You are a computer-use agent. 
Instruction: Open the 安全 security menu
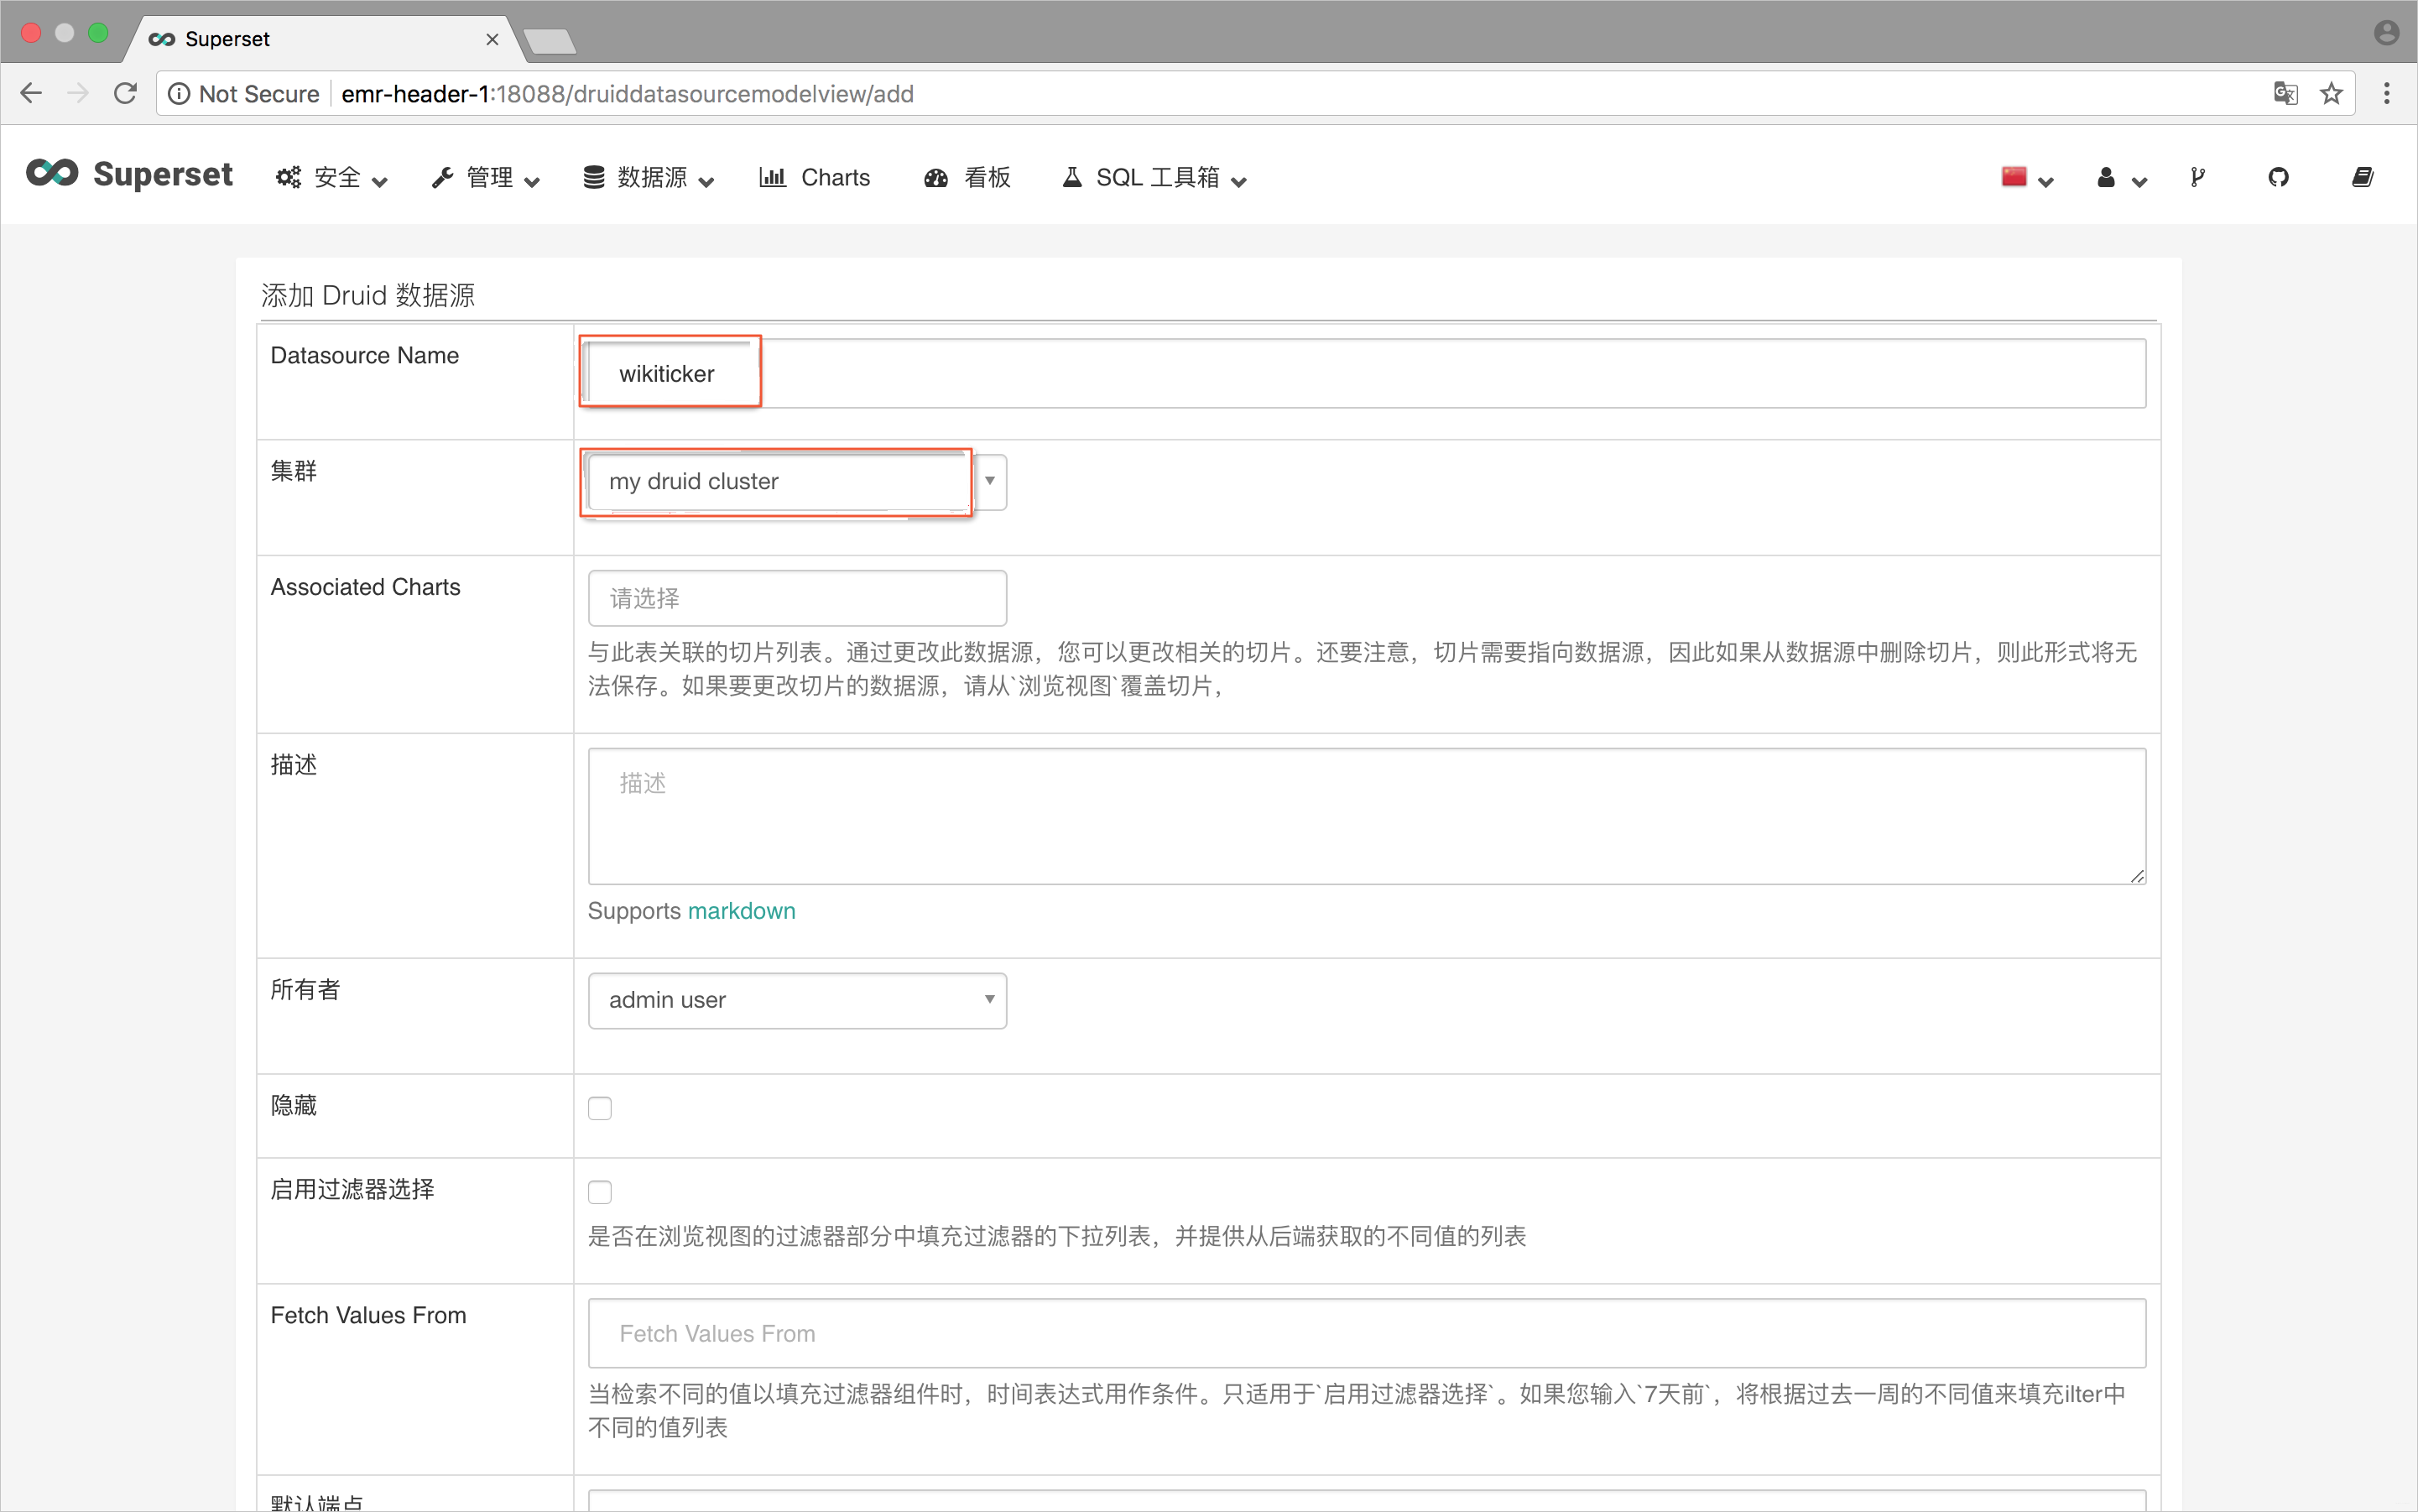[331, 178]
